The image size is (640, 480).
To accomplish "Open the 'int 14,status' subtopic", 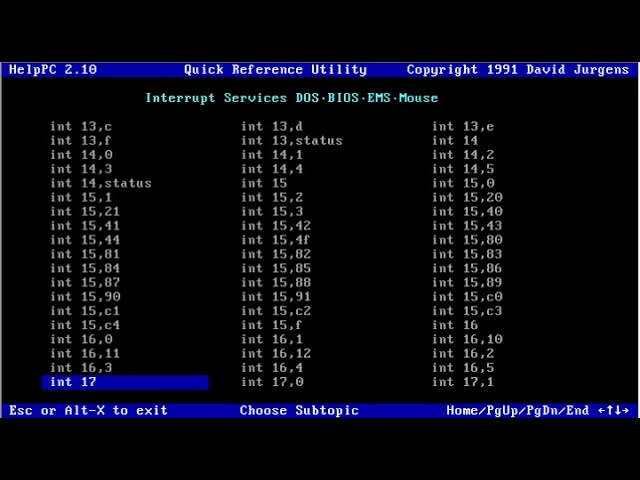I will [x=101, y=183].
